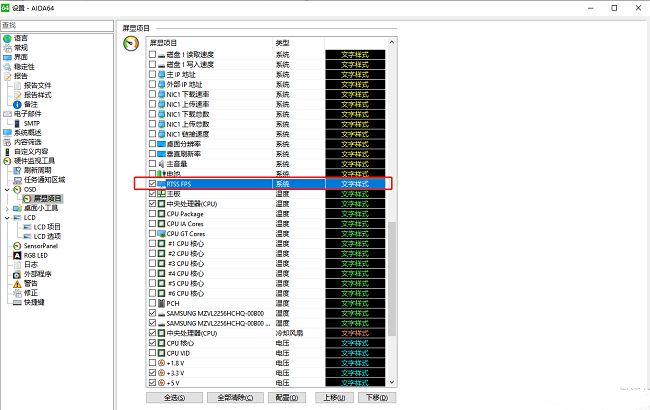This screenshot has width=650, height=410.
Task: Open the 稳定性 settings icon
Action: (x=7, y=67)
